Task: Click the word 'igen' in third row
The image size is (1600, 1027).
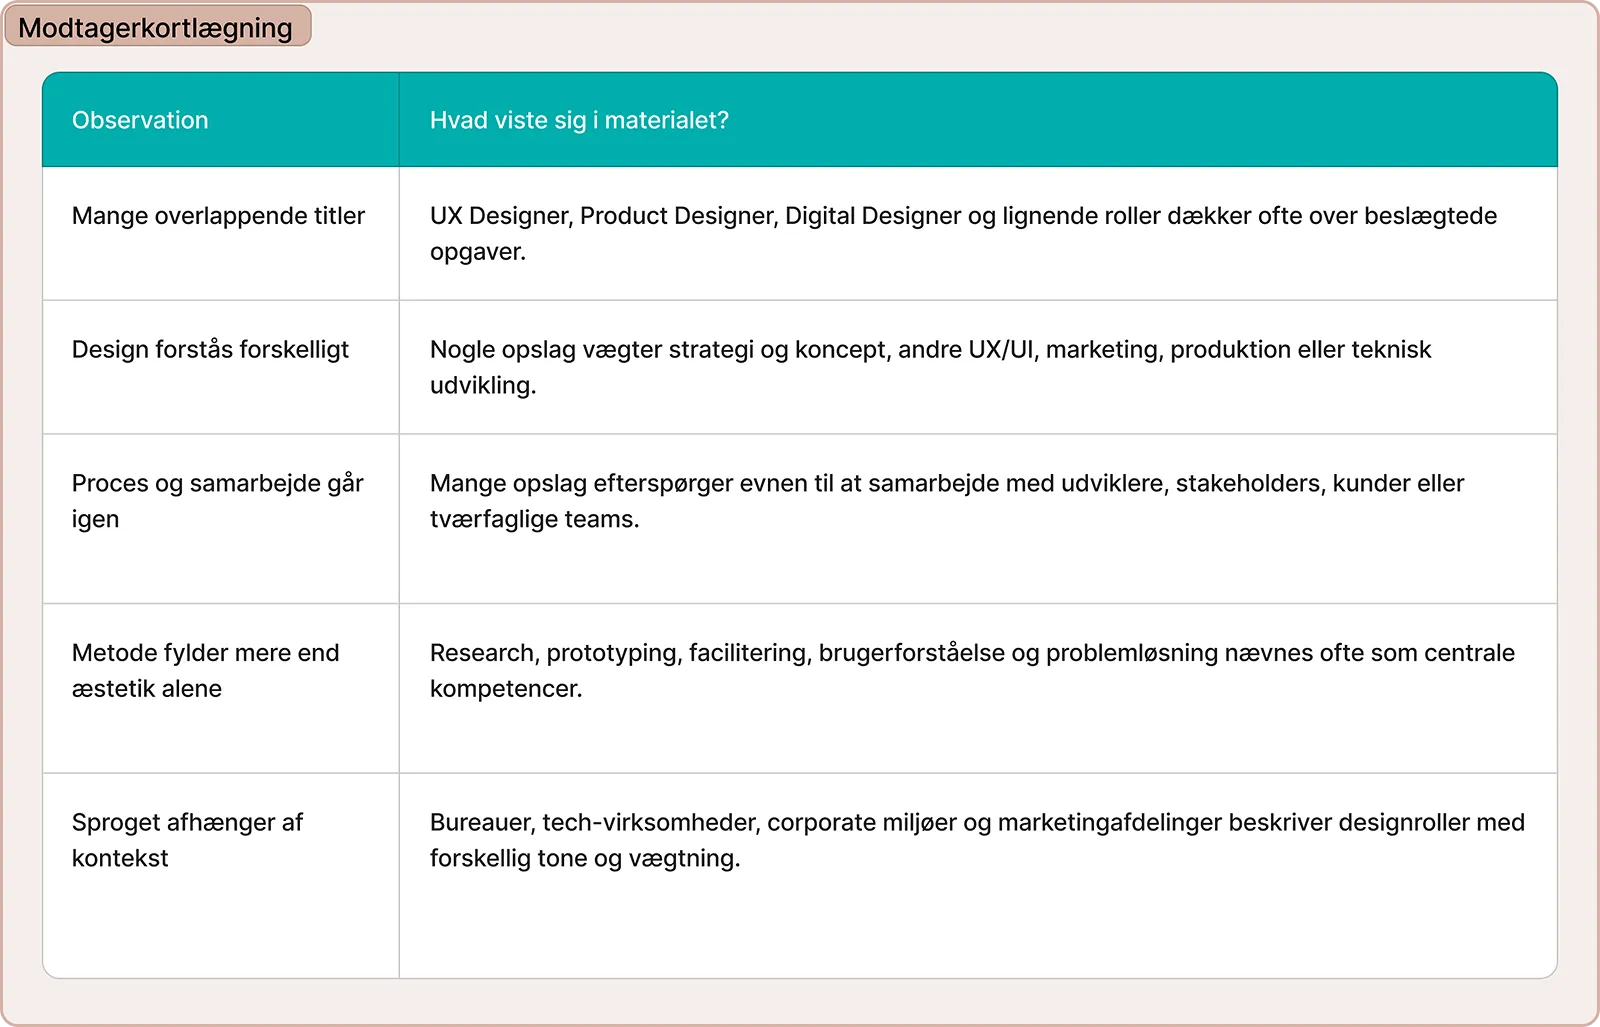Action: point(95,520)
